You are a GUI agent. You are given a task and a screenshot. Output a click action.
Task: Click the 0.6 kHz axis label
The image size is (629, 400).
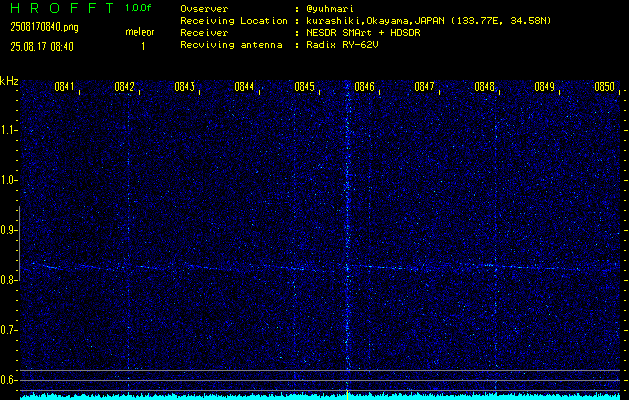point(8,380)
